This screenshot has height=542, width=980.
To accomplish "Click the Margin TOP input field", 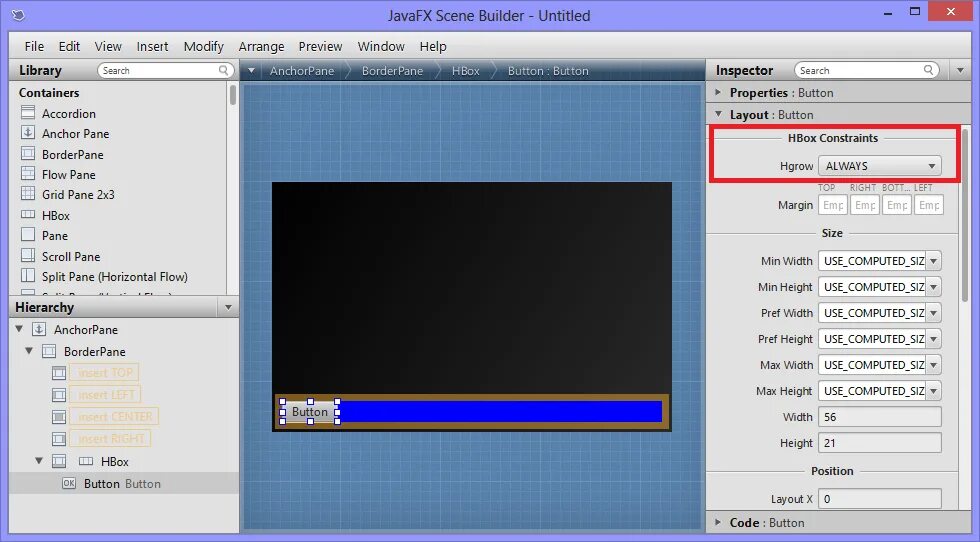I will tap(833, 205).
